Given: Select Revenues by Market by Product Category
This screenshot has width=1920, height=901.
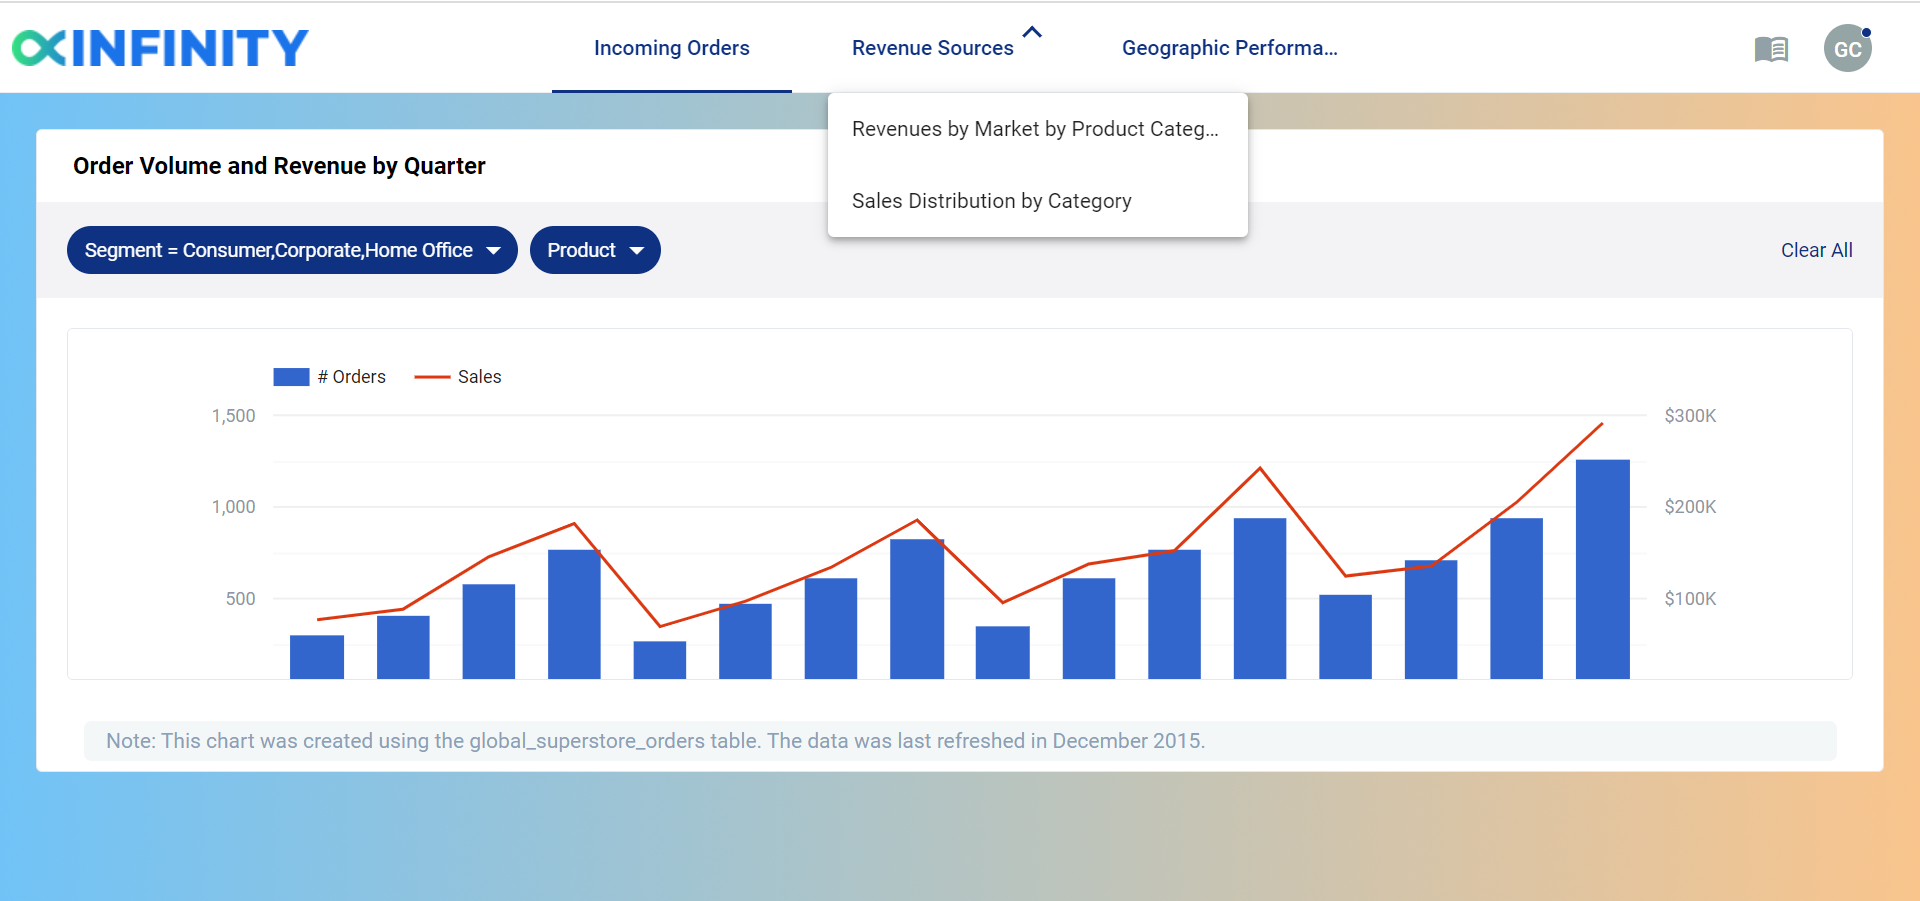Looking at the screenshot, I should (x=1037, y=129).
